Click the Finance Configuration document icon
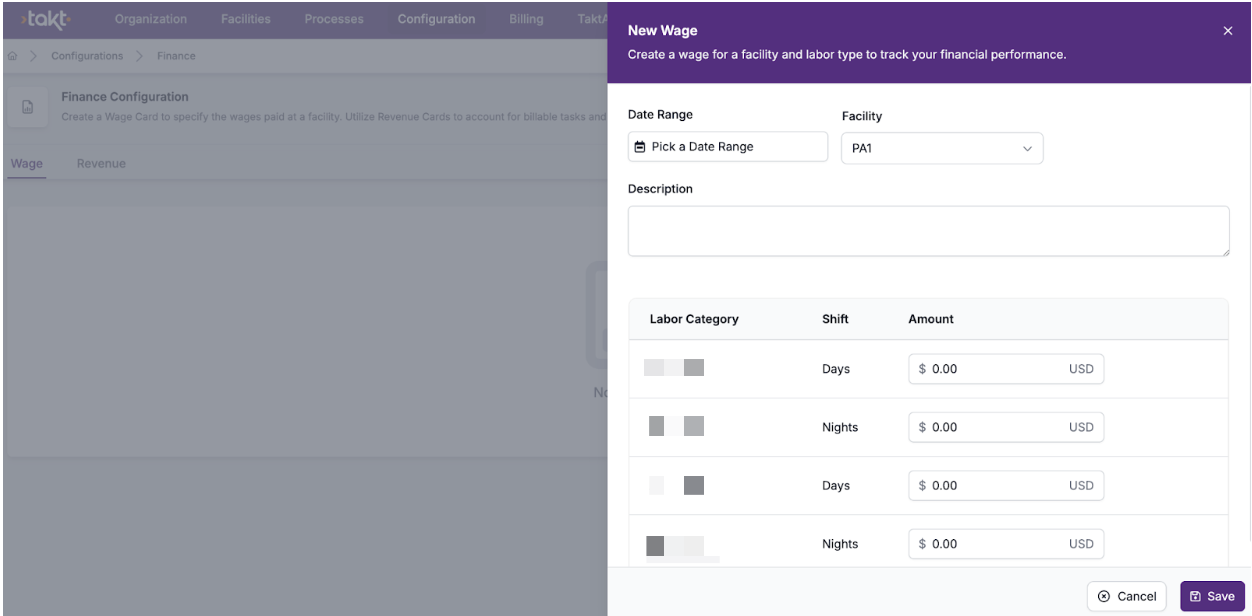This screenshot has width=1252, height=616. 28,107
